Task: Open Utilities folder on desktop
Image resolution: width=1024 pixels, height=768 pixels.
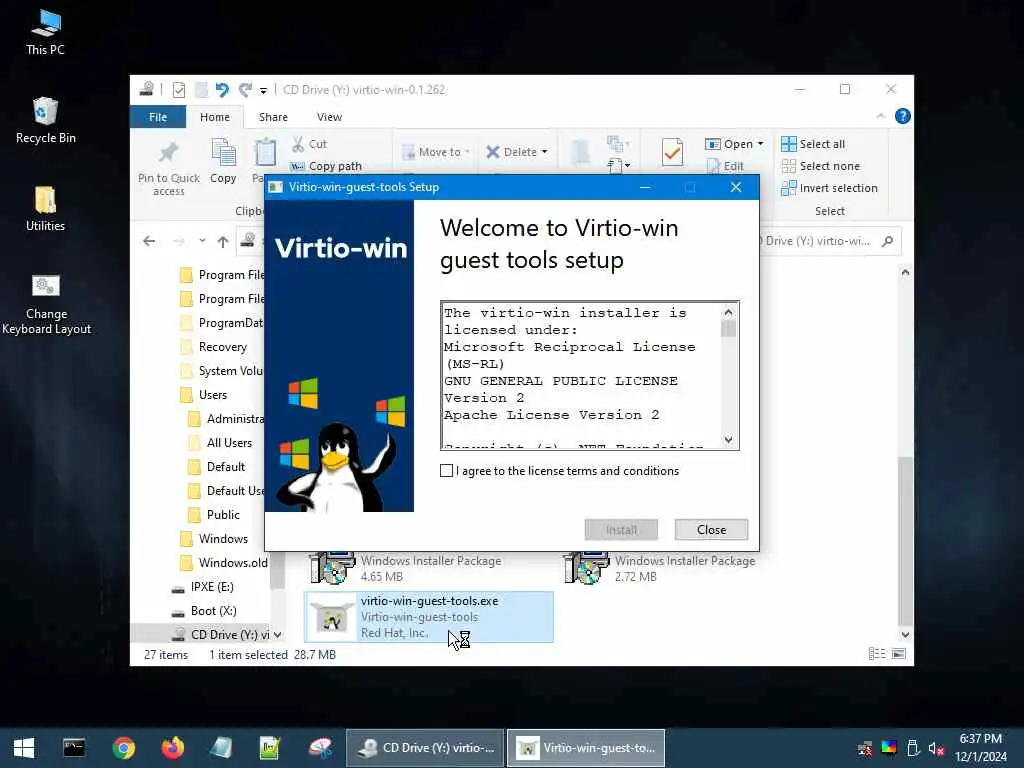Action: pyautogui.click(x=45, y=209)
